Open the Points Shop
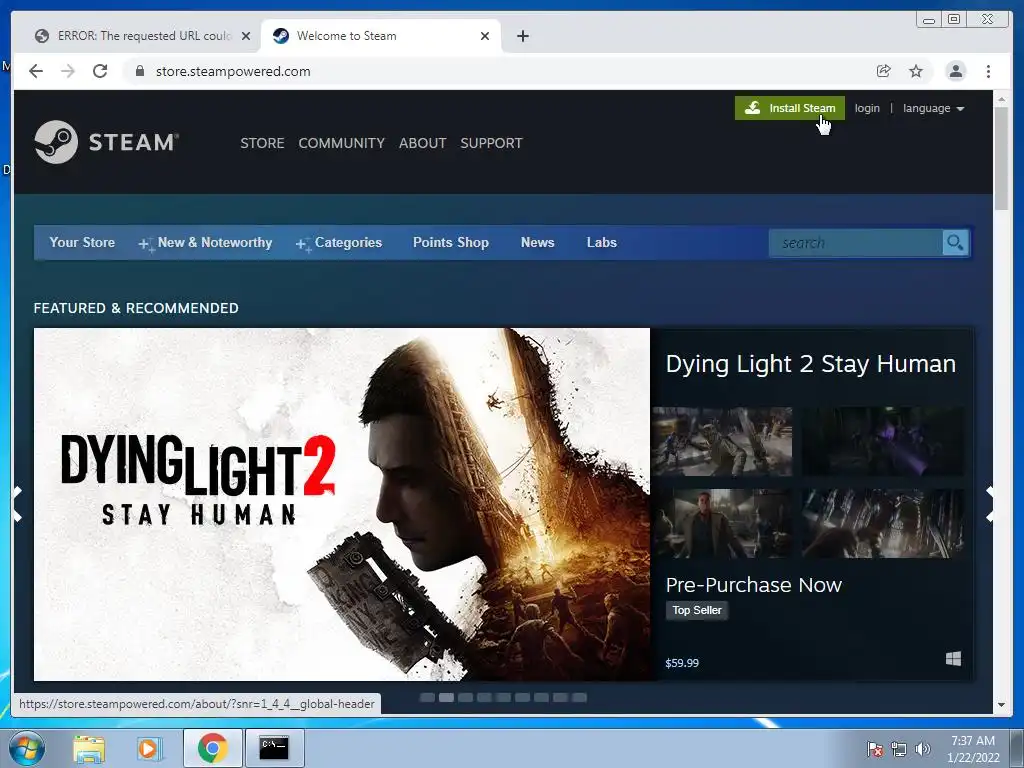This screenshot has width=1024, height=768. 451,242
